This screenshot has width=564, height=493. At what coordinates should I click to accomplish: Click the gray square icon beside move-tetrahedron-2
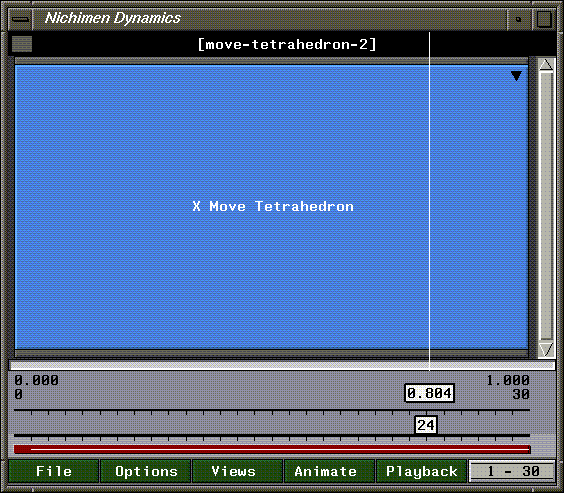pos(22,44)
